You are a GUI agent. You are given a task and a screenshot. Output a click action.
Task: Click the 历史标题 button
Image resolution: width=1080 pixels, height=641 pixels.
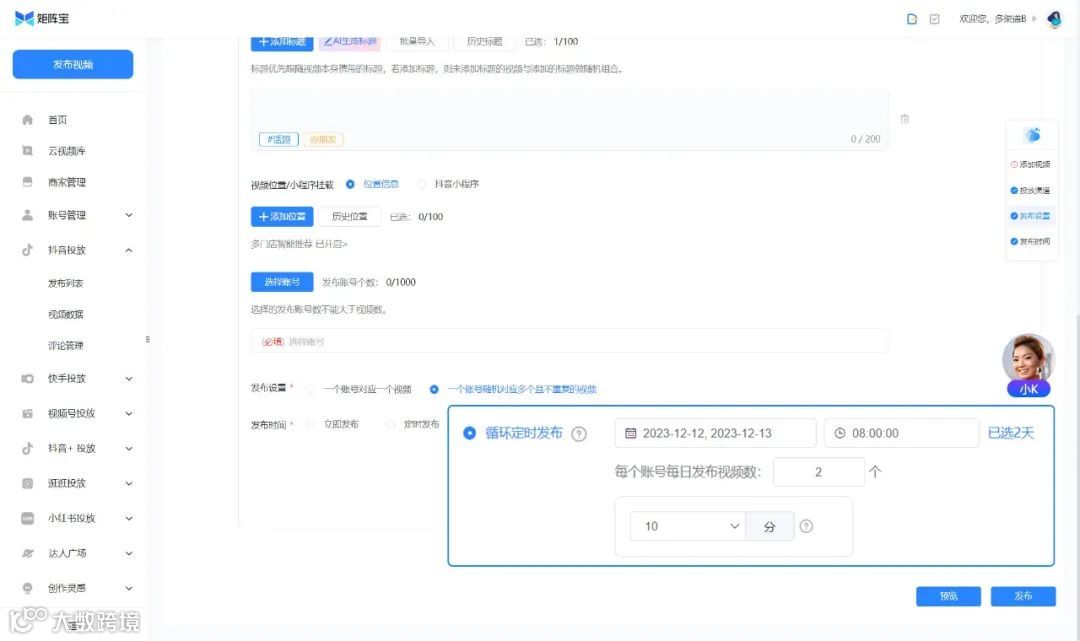click(x=483, y=41)
